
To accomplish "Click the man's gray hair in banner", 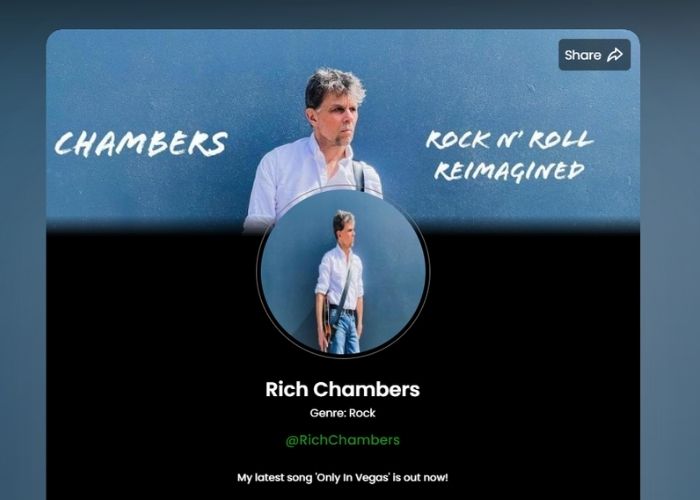I will click(334, 85).
